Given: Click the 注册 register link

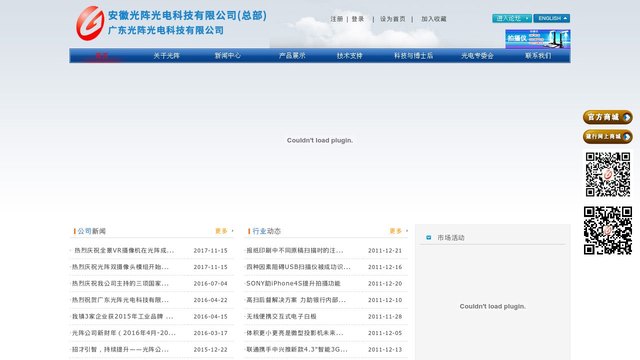Looking at the screenshot, I should 337,19.
